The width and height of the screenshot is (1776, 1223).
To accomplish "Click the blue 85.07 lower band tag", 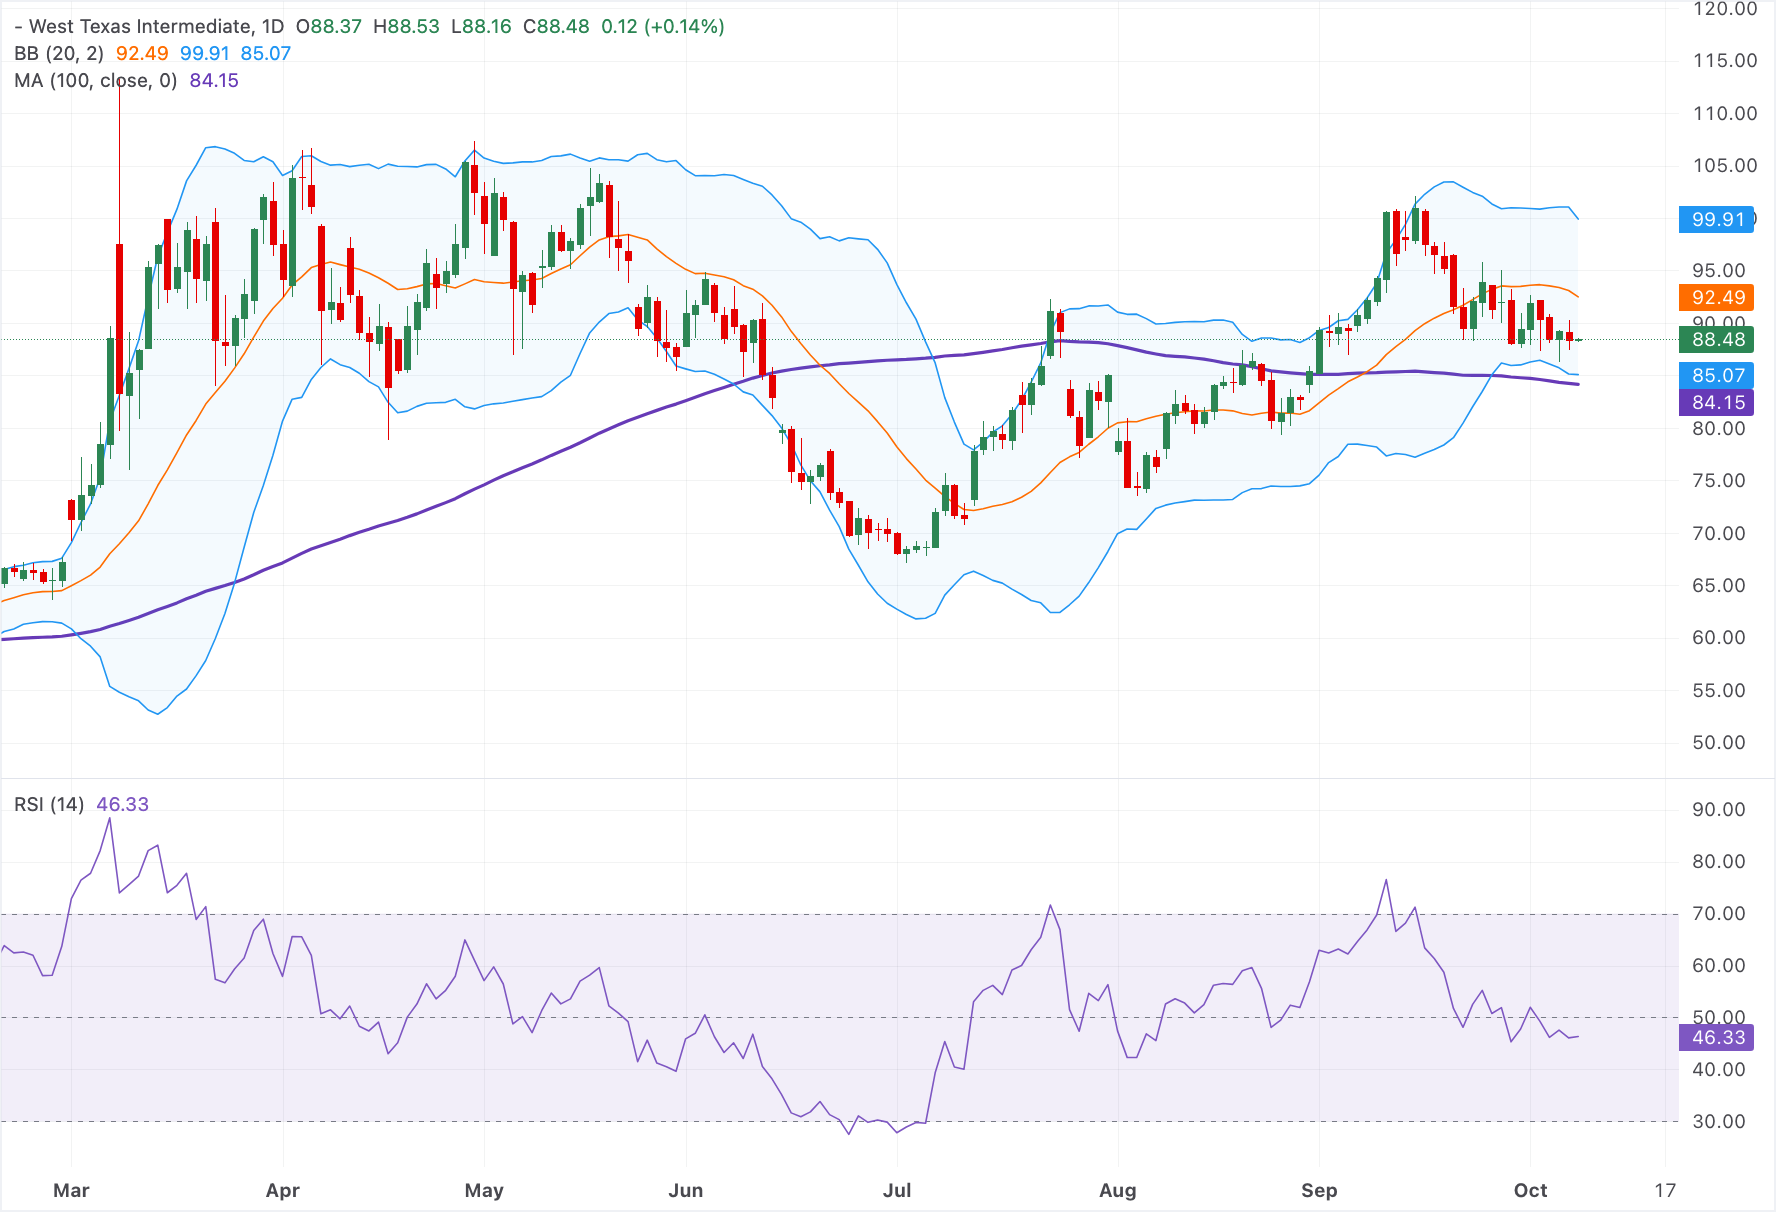I will [x=1717, y=376].
